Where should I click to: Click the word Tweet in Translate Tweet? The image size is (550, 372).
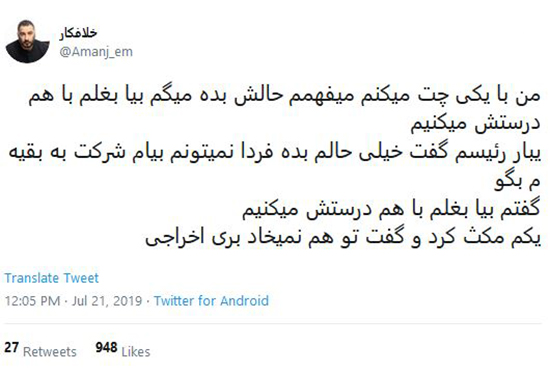[82, 278]
